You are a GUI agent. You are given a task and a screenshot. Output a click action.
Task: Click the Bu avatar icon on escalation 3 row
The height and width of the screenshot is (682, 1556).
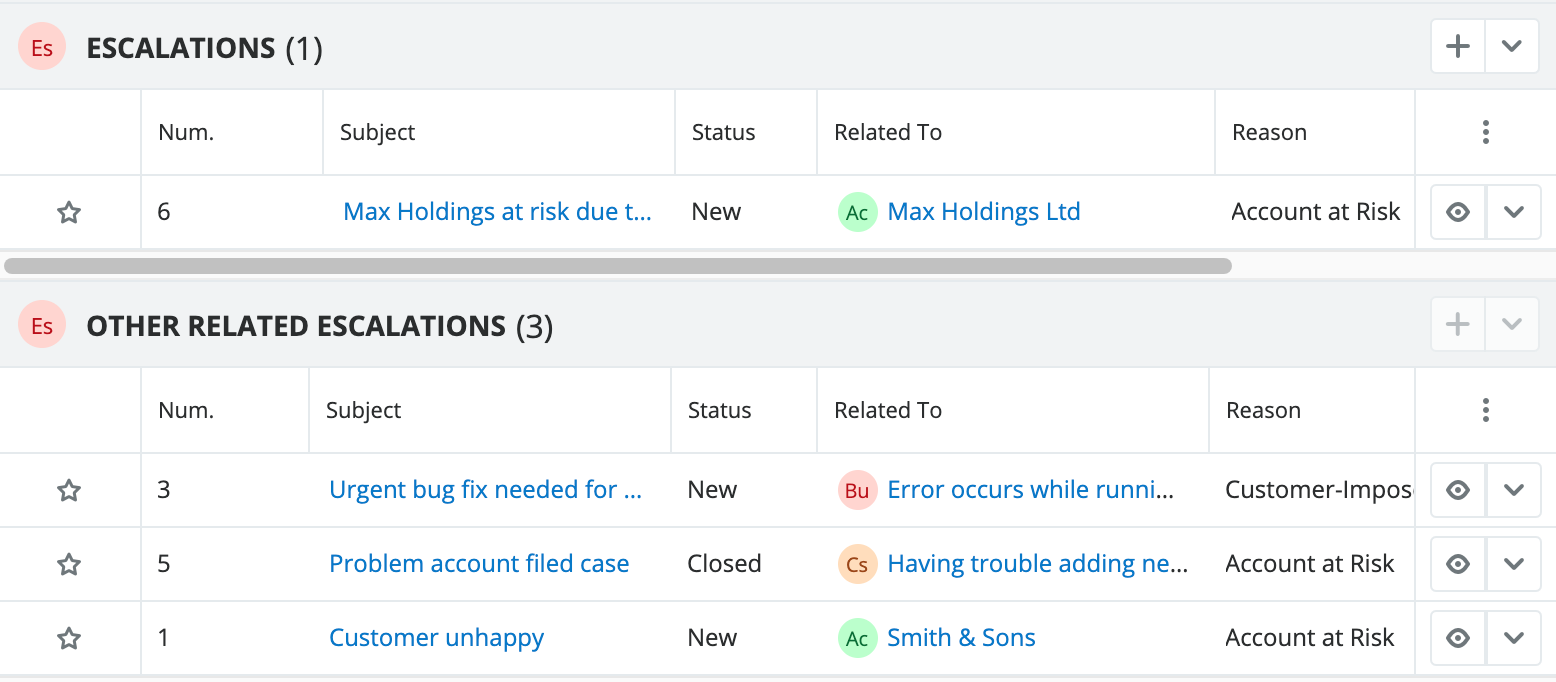[x=857, y=490]
